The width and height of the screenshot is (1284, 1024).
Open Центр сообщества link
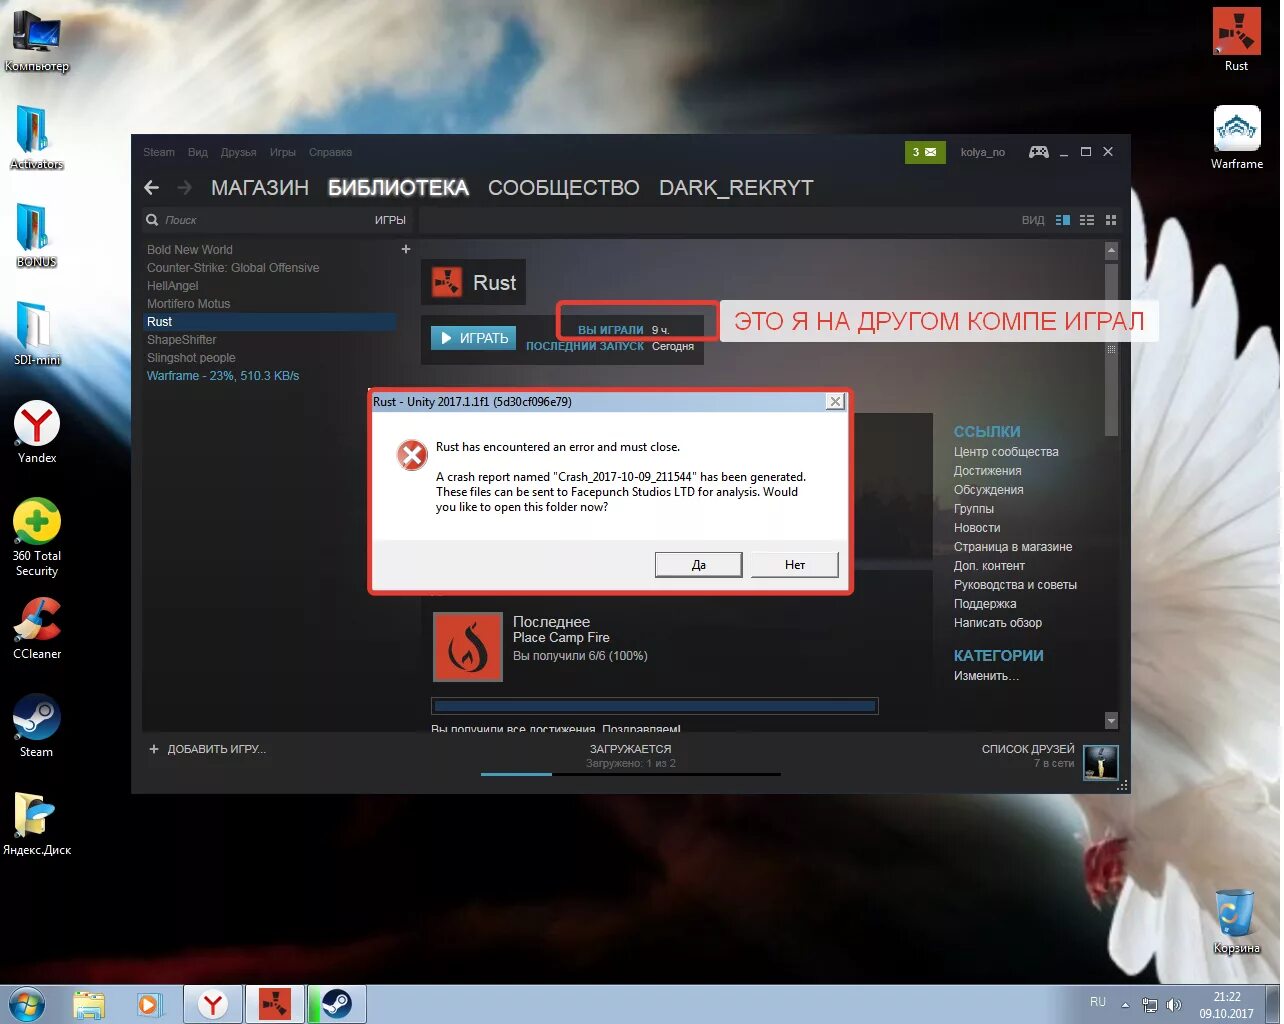1005,452
